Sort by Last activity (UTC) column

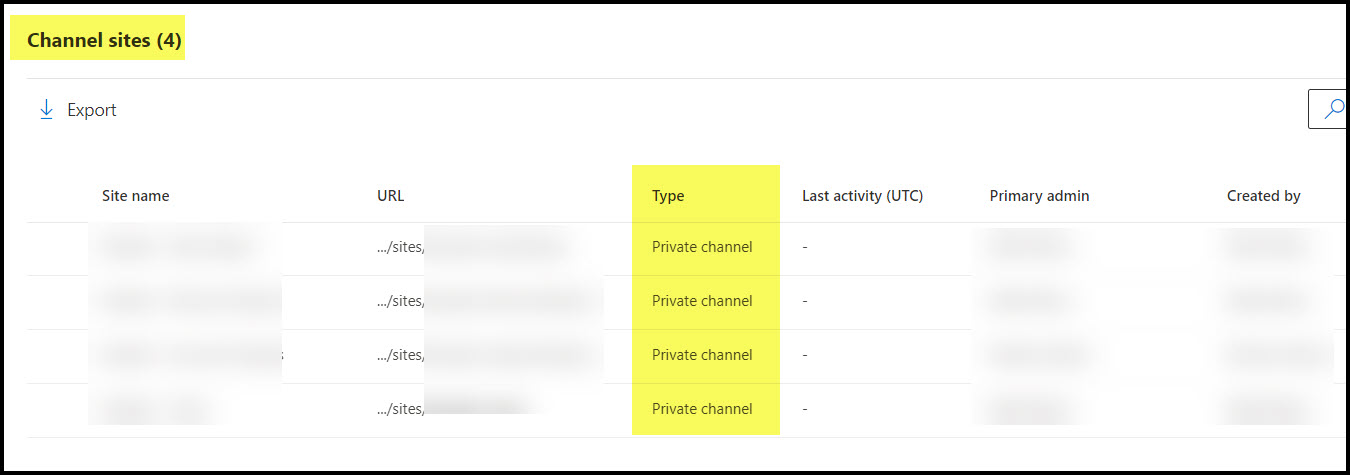[x=862, y=196]
